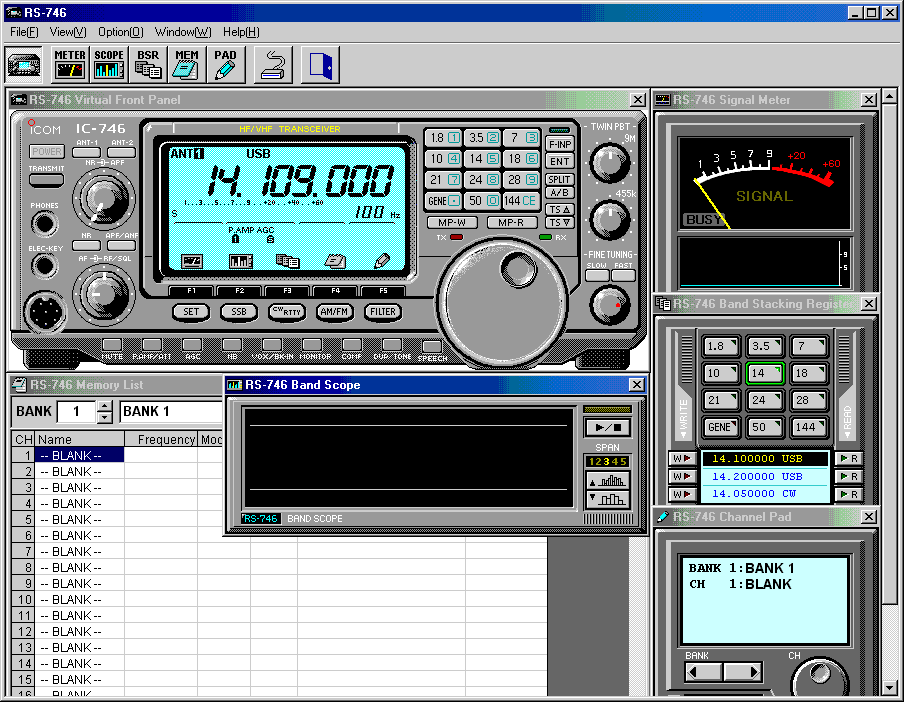Open the SCOPE toolbar icon

coord(109,65)
